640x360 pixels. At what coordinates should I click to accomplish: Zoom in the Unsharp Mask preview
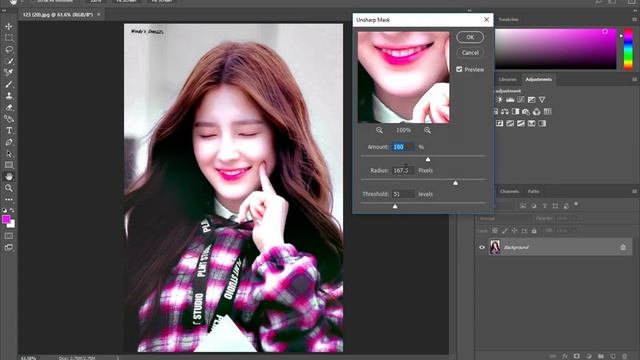tap(427, 130)
